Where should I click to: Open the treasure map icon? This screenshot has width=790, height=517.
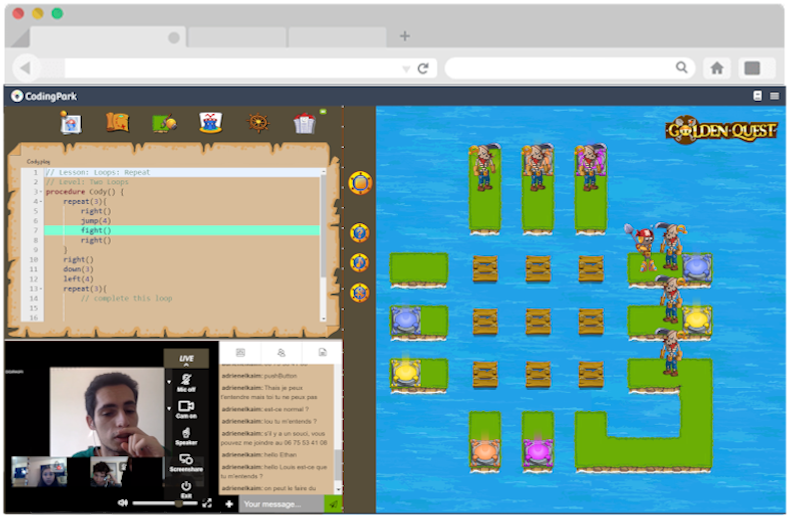click(117, 122)
